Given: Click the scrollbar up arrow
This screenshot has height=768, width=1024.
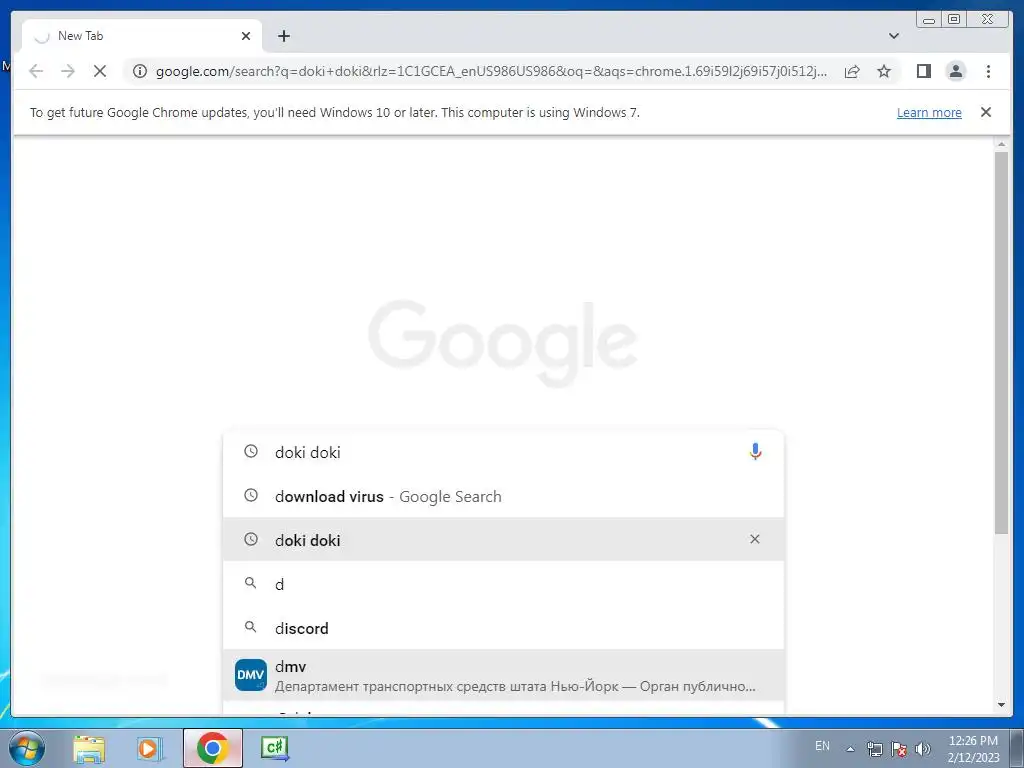Looking at the screenshot, I should coord(1001,144).
